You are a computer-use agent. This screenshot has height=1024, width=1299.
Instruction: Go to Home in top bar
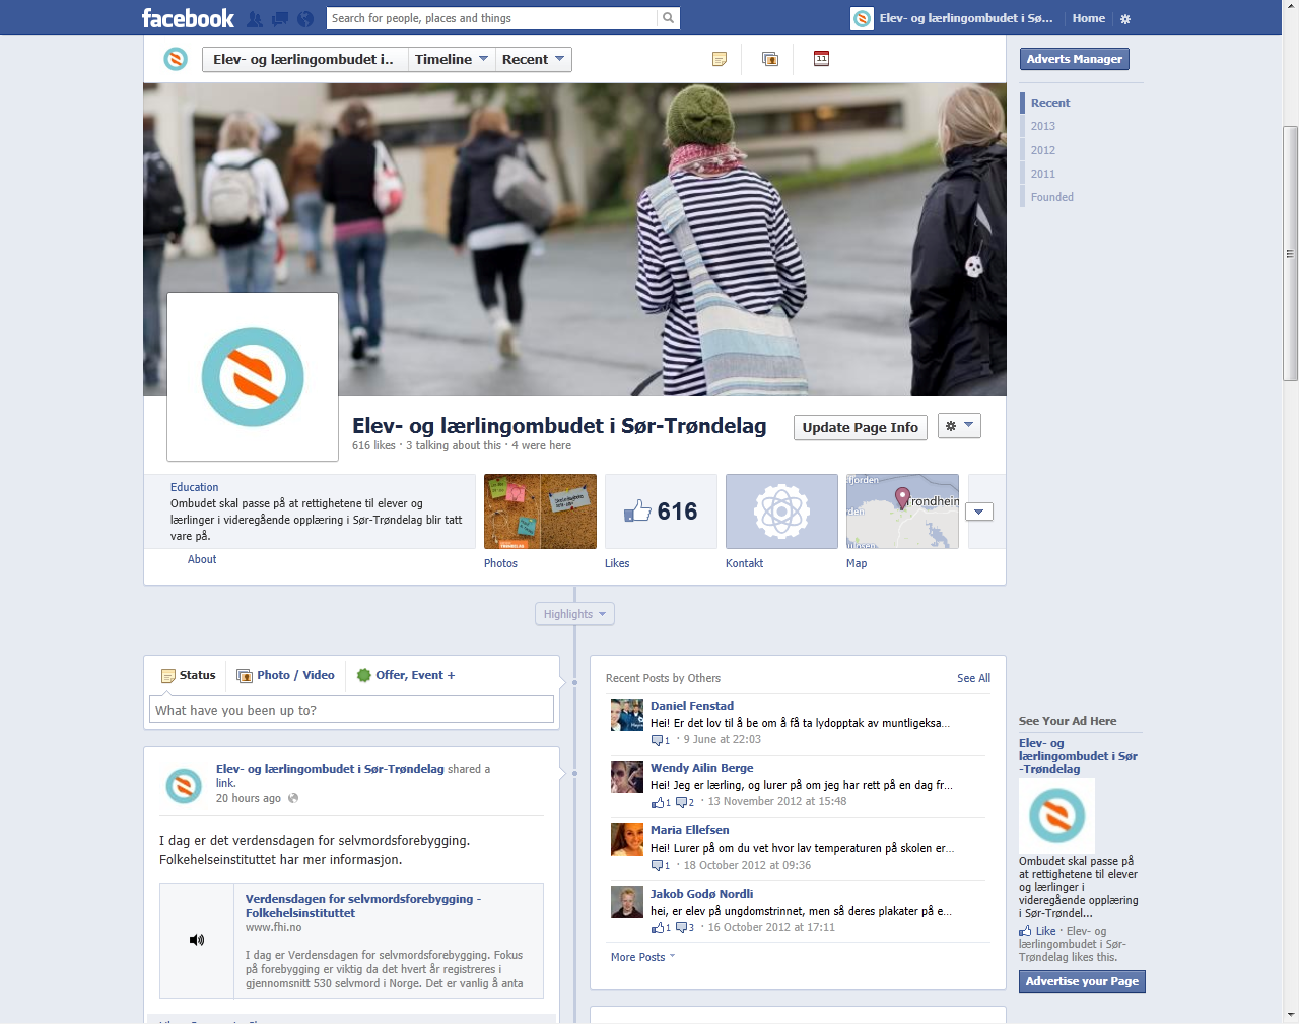[x=1089, y=18]
